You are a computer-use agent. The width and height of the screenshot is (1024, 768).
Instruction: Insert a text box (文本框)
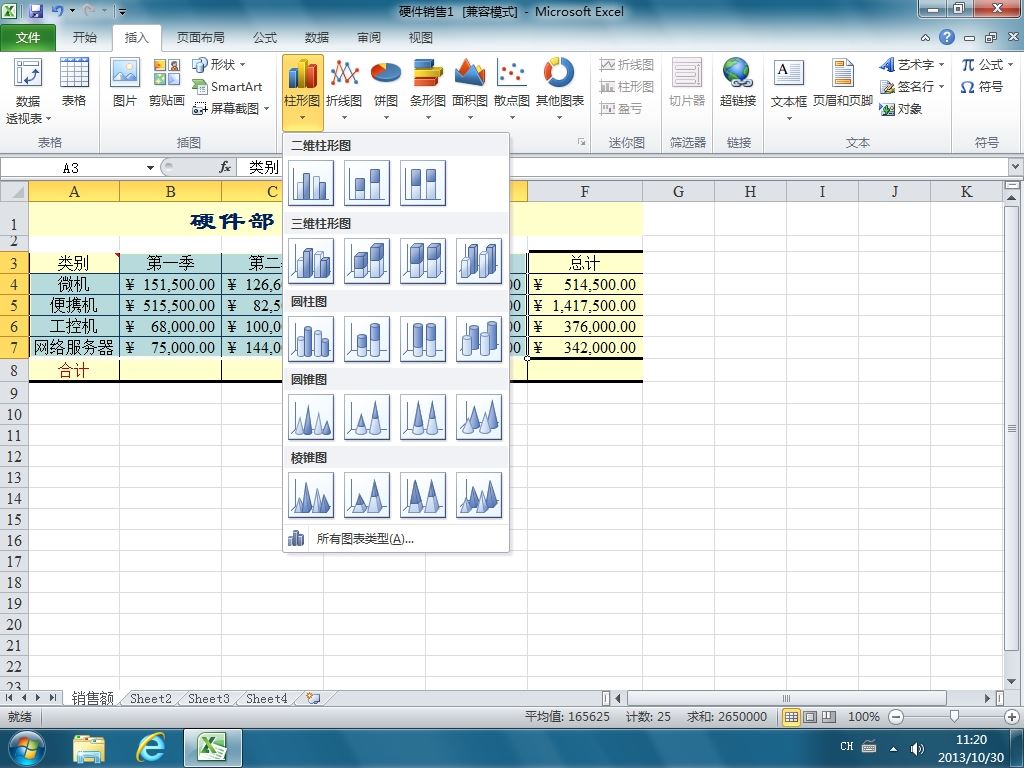(788, 89)
